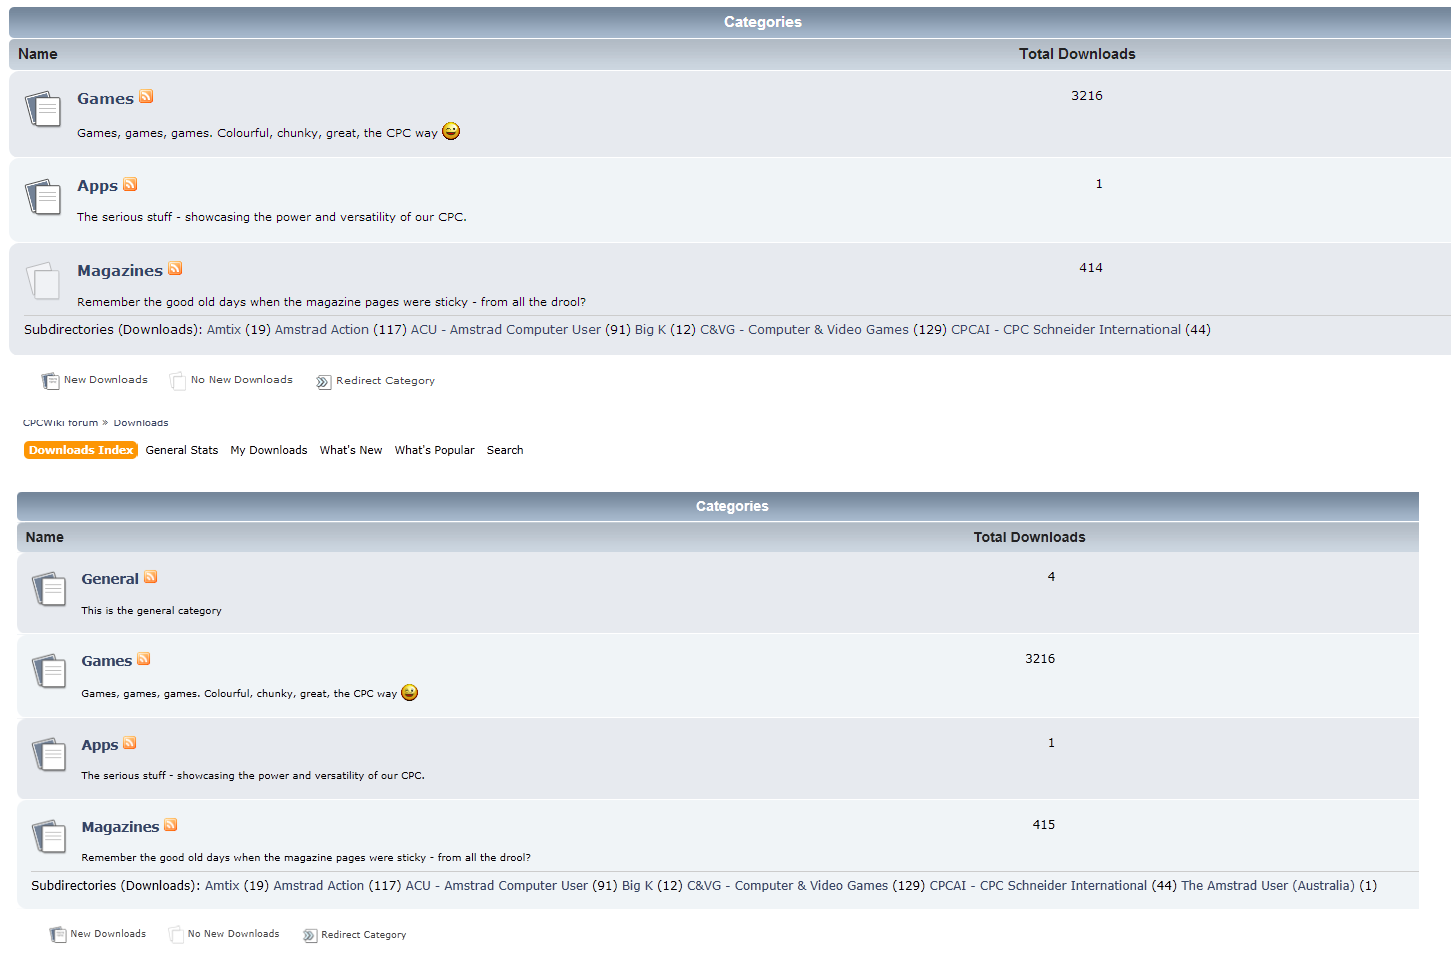Click the General category folder icon
This screenshot has width=1451, height=962.
(49, 589)
